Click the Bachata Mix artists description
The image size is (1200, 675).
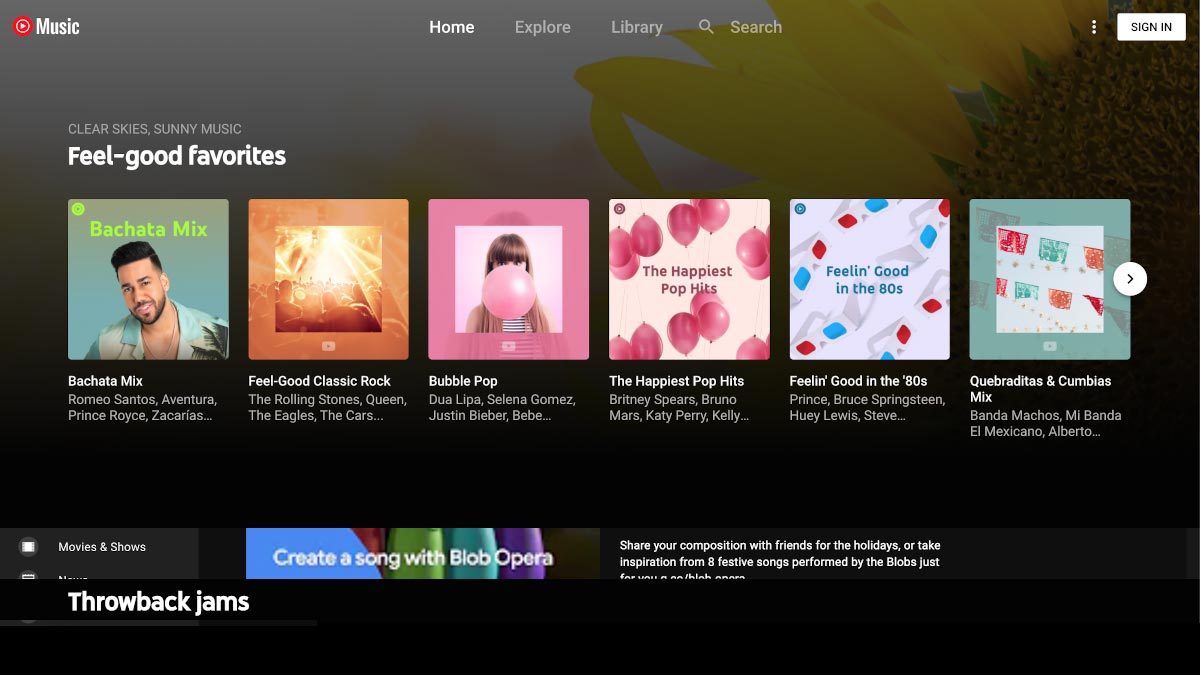click(x=141, y=407)
